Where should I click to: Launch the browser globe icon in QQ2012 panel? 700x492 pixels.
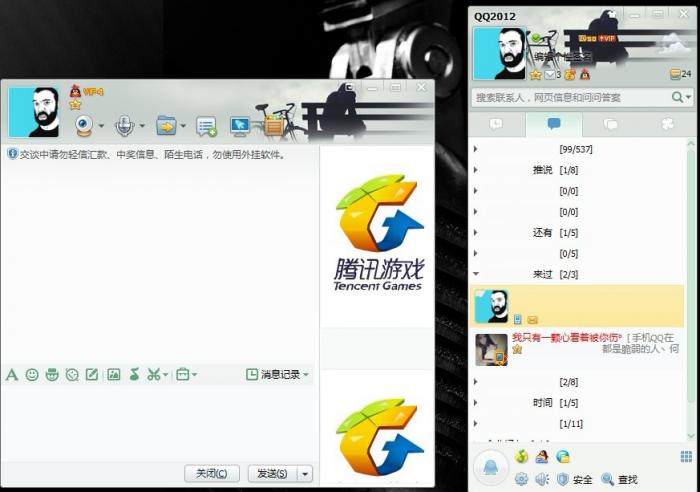[563, 456]
